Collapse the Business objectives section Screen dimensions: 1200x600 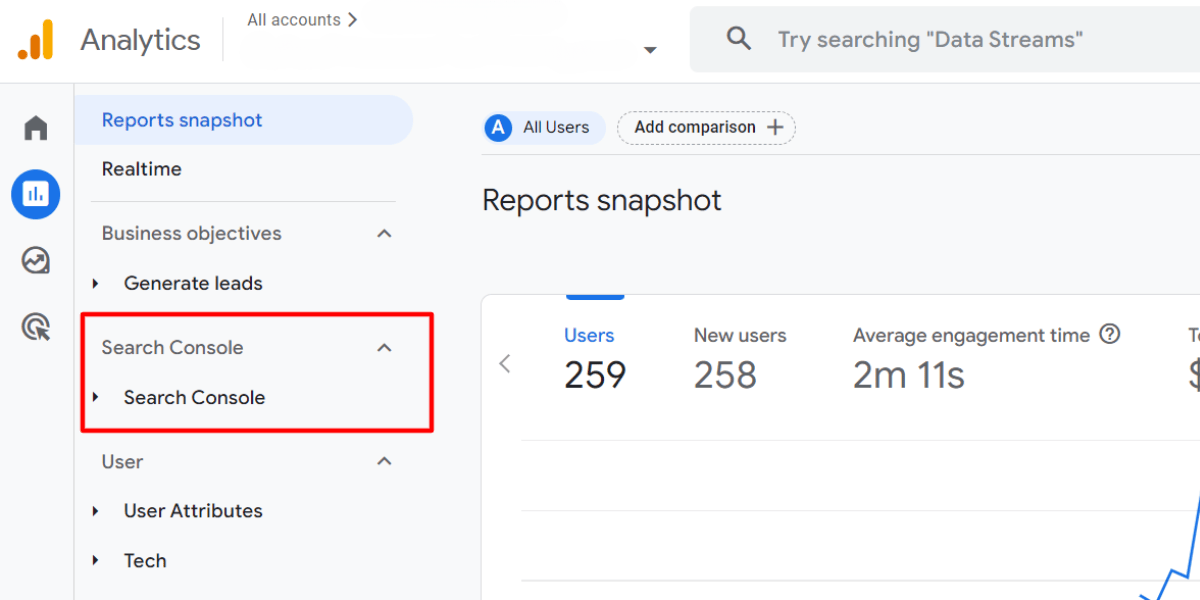(384, 232)
